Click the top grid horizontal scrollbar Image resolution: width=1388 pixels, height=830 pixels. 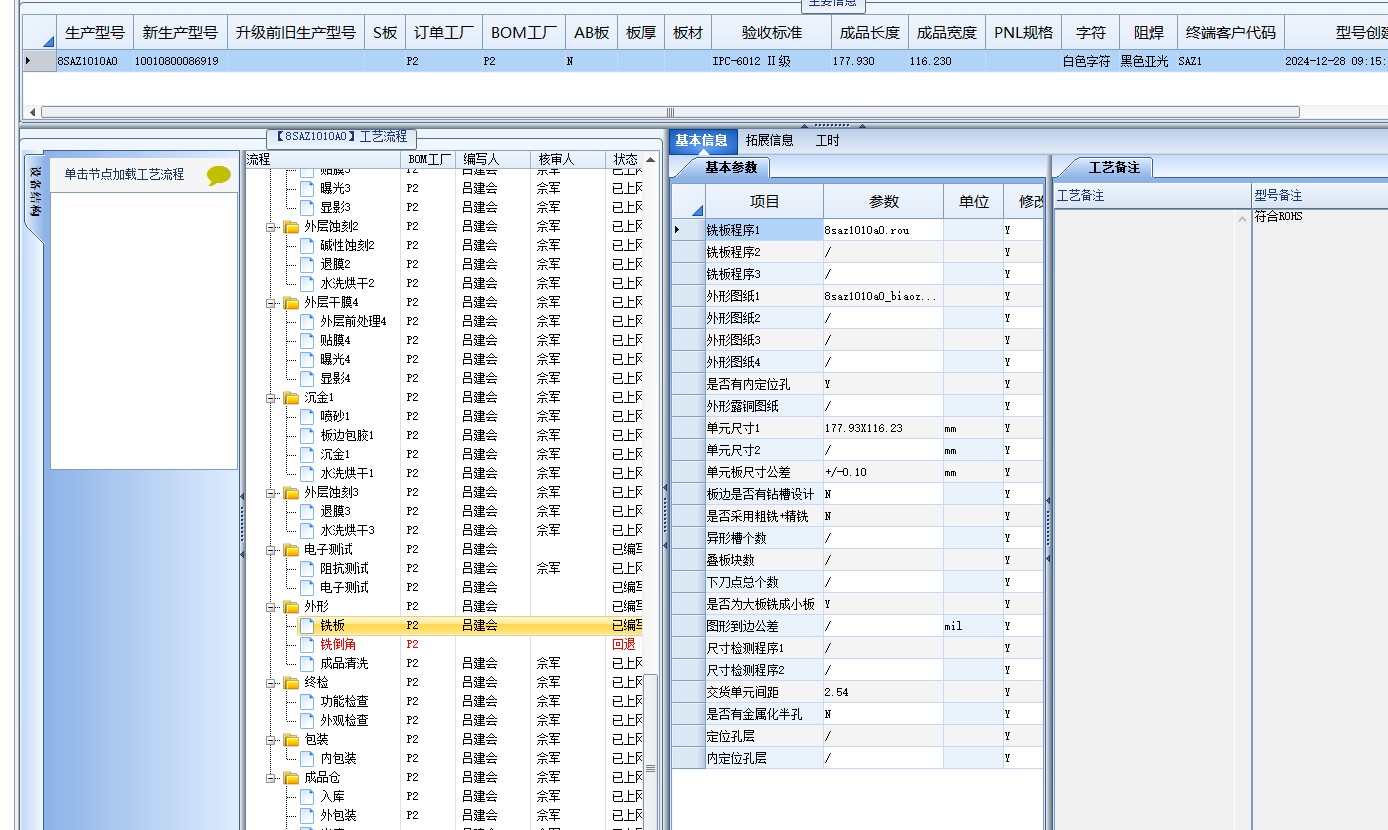[670, 112]
